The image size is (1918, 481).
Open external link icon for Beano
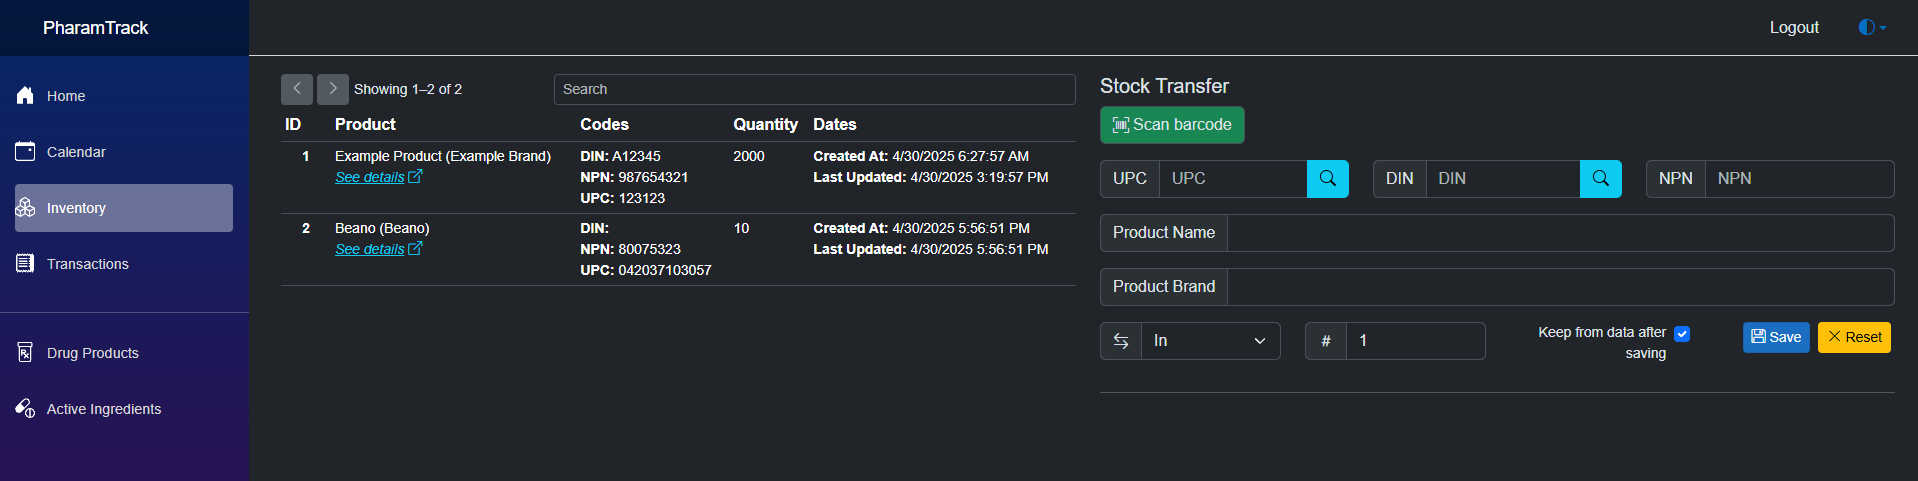pyautogui.click(x=415, y=249)
